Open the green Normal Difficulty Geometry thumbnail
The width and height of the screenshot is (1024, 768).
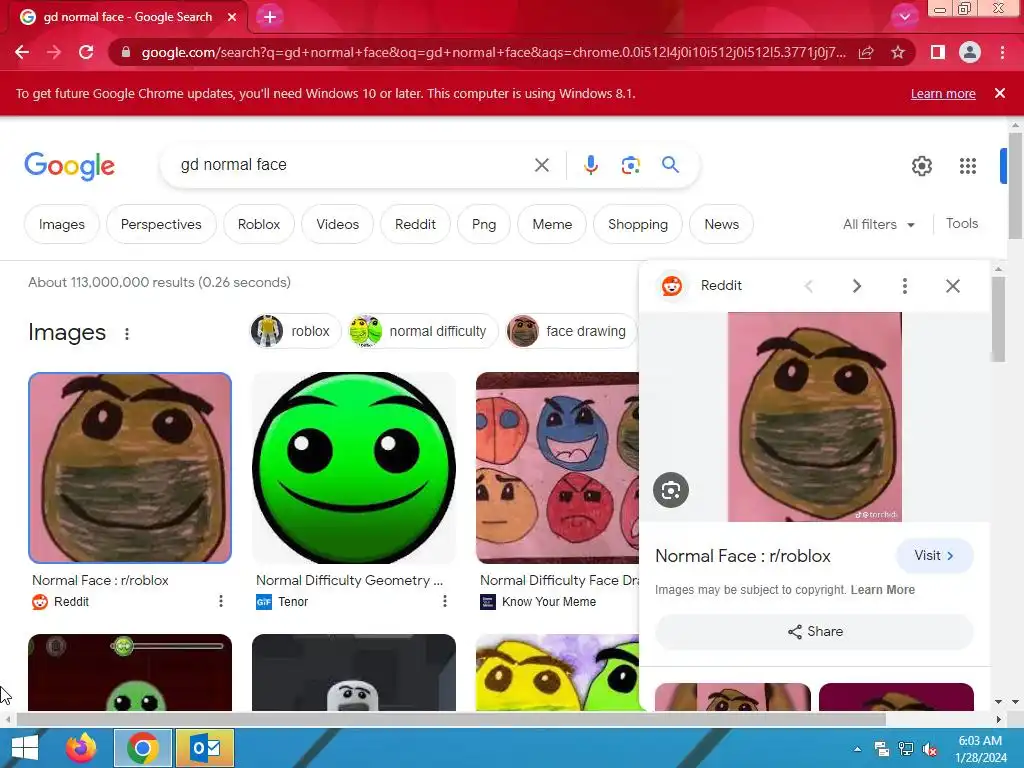(354, 468)
